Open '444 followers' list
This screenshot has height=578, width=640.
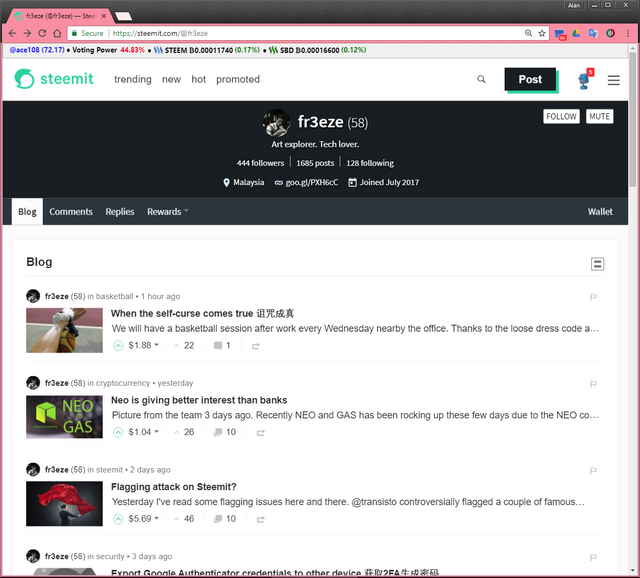pyautogui.click(x=260, y=163)
